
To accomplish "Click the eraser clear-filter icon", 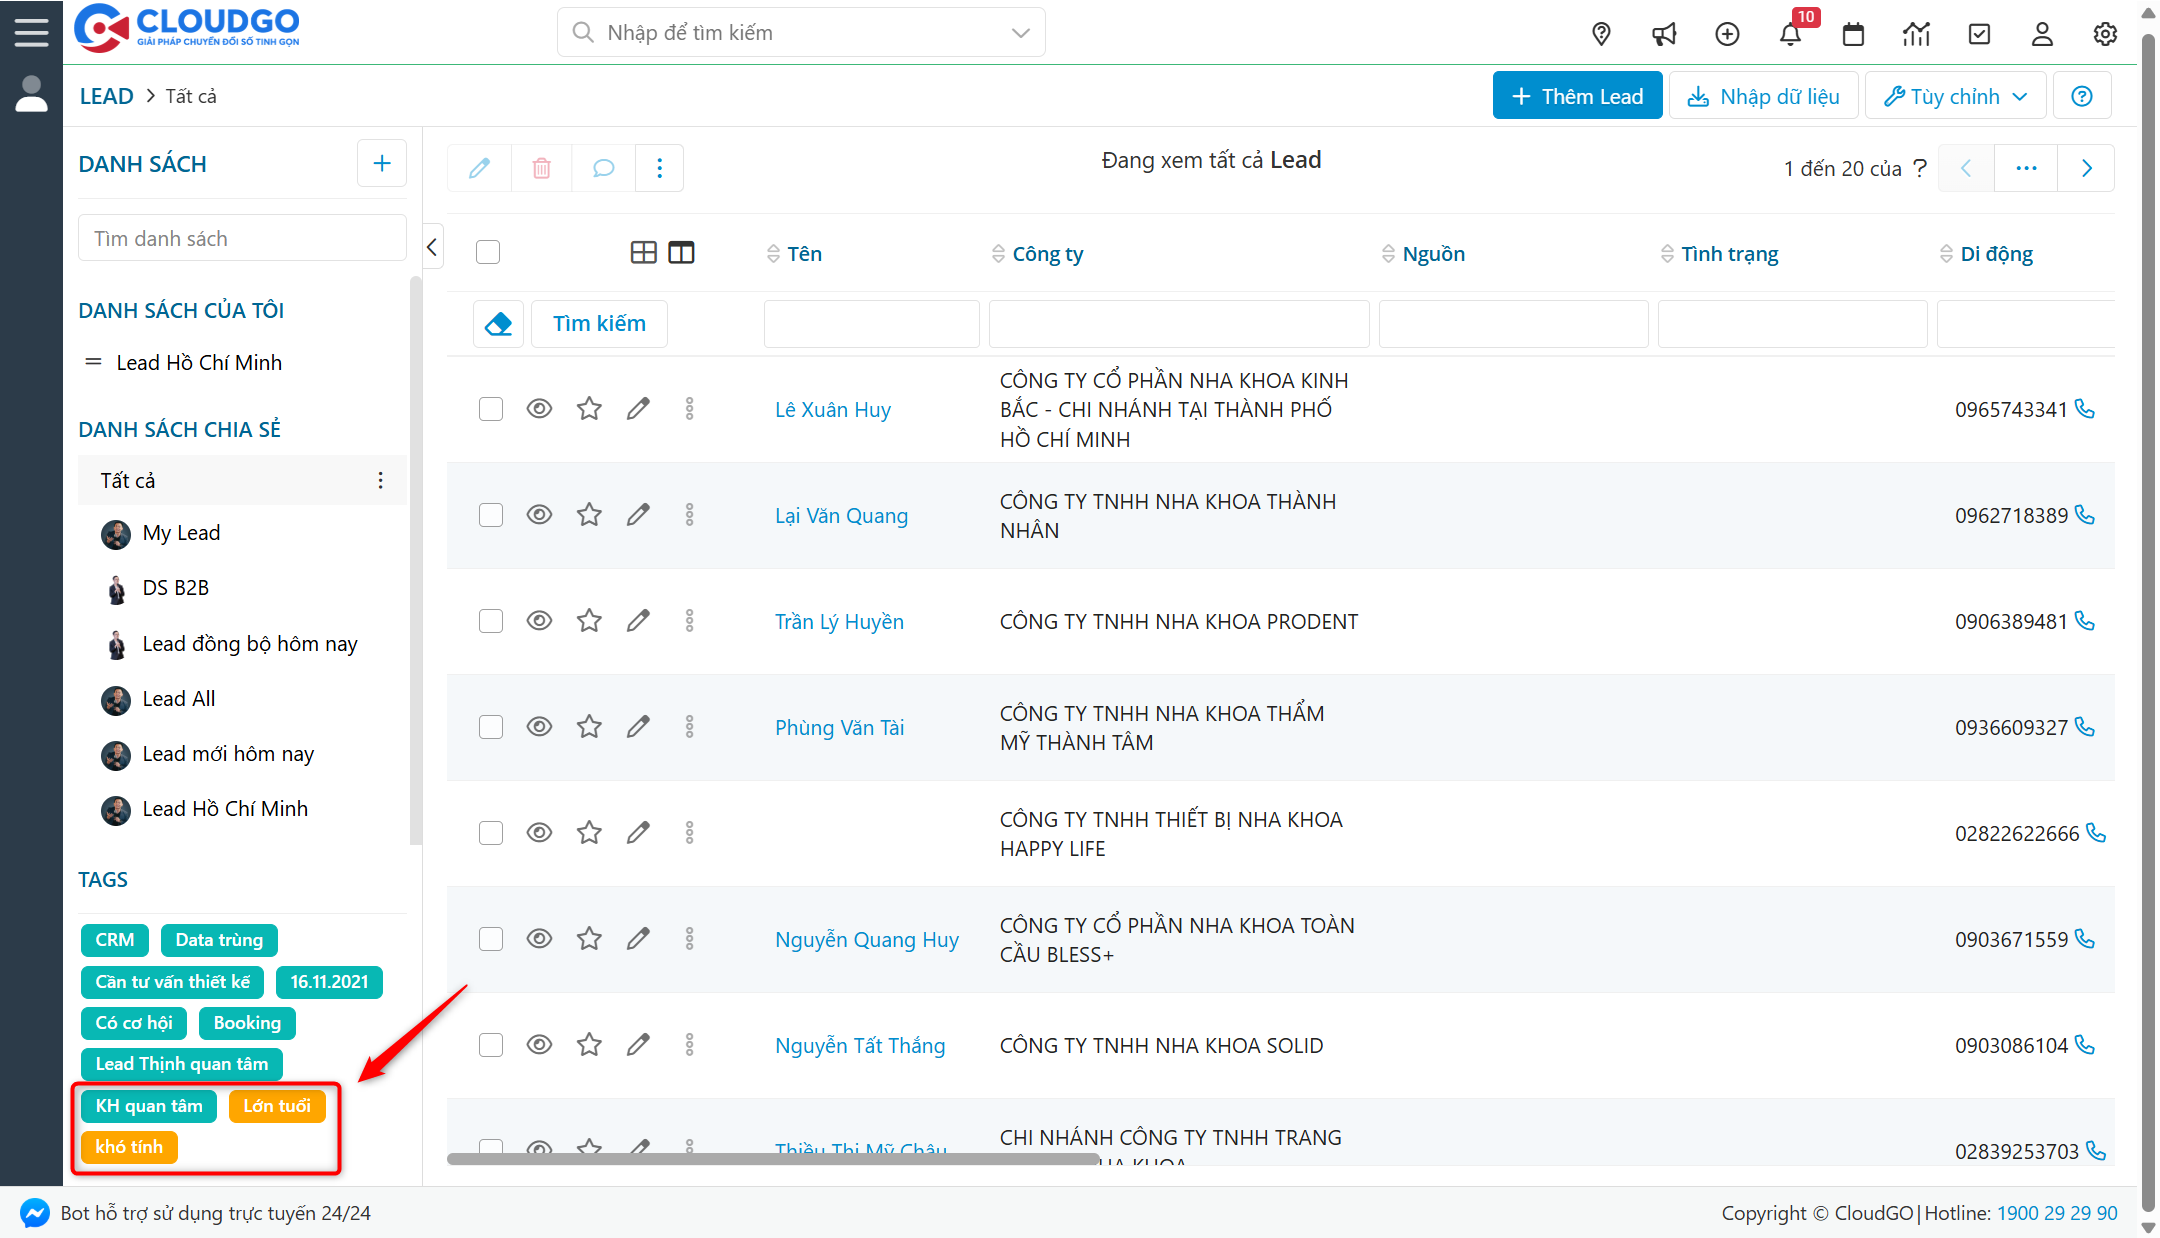I will pyautogui.click(x=498, y=324).
